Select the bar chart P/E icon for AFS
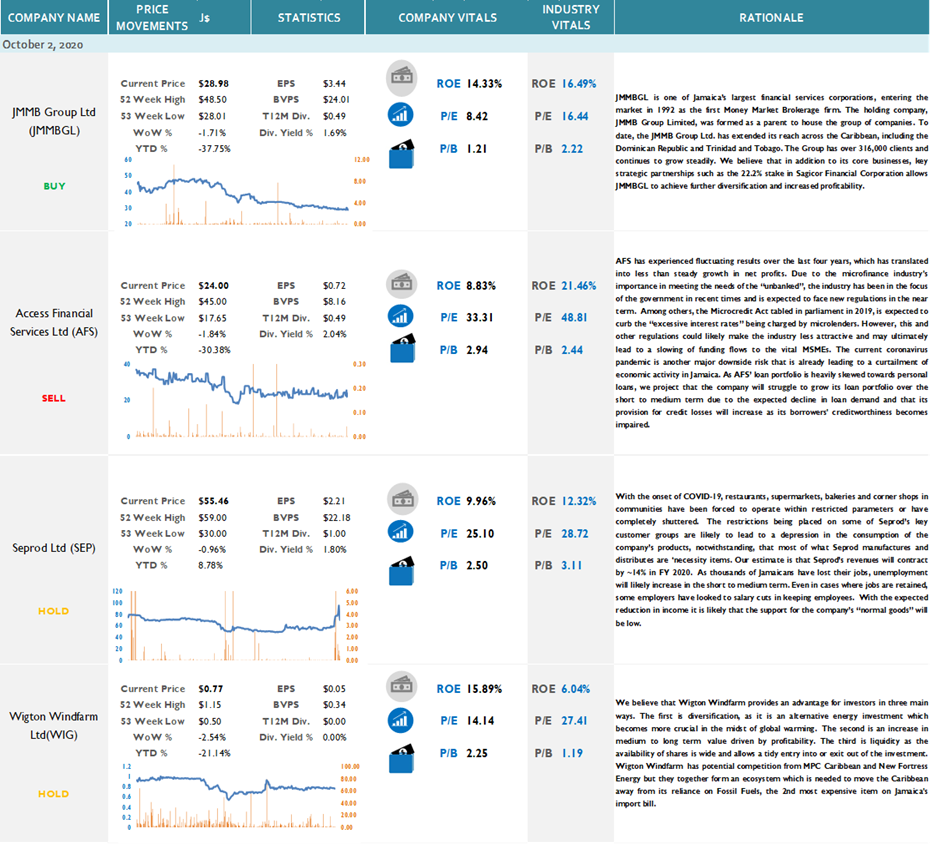Image resolution: width=930 pixels, height=844 pixels. click(401, 316)
